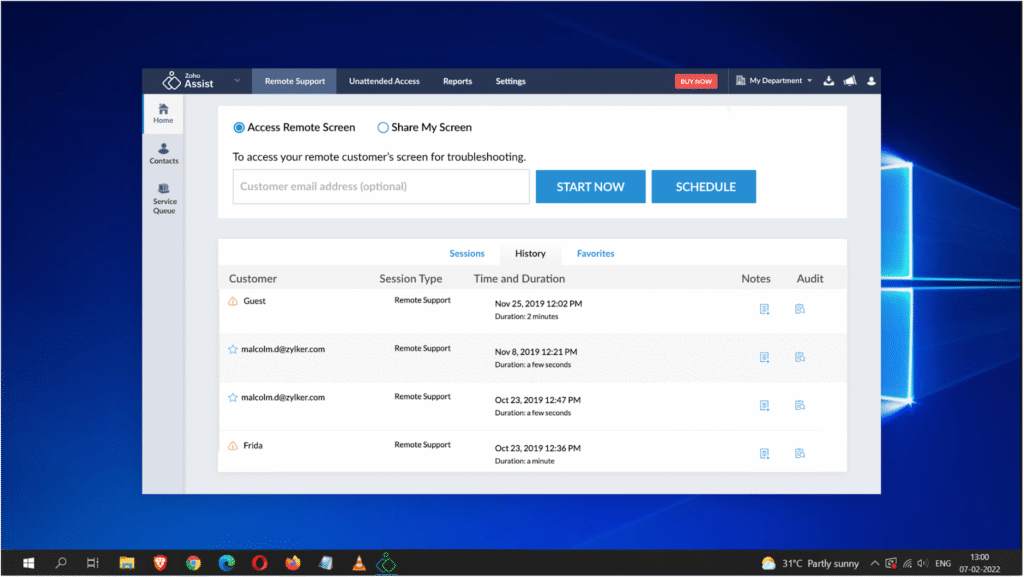Click the download icon in top bar
The height and width of the screenshot is (577, 1024).
click(x=828, y=81)
